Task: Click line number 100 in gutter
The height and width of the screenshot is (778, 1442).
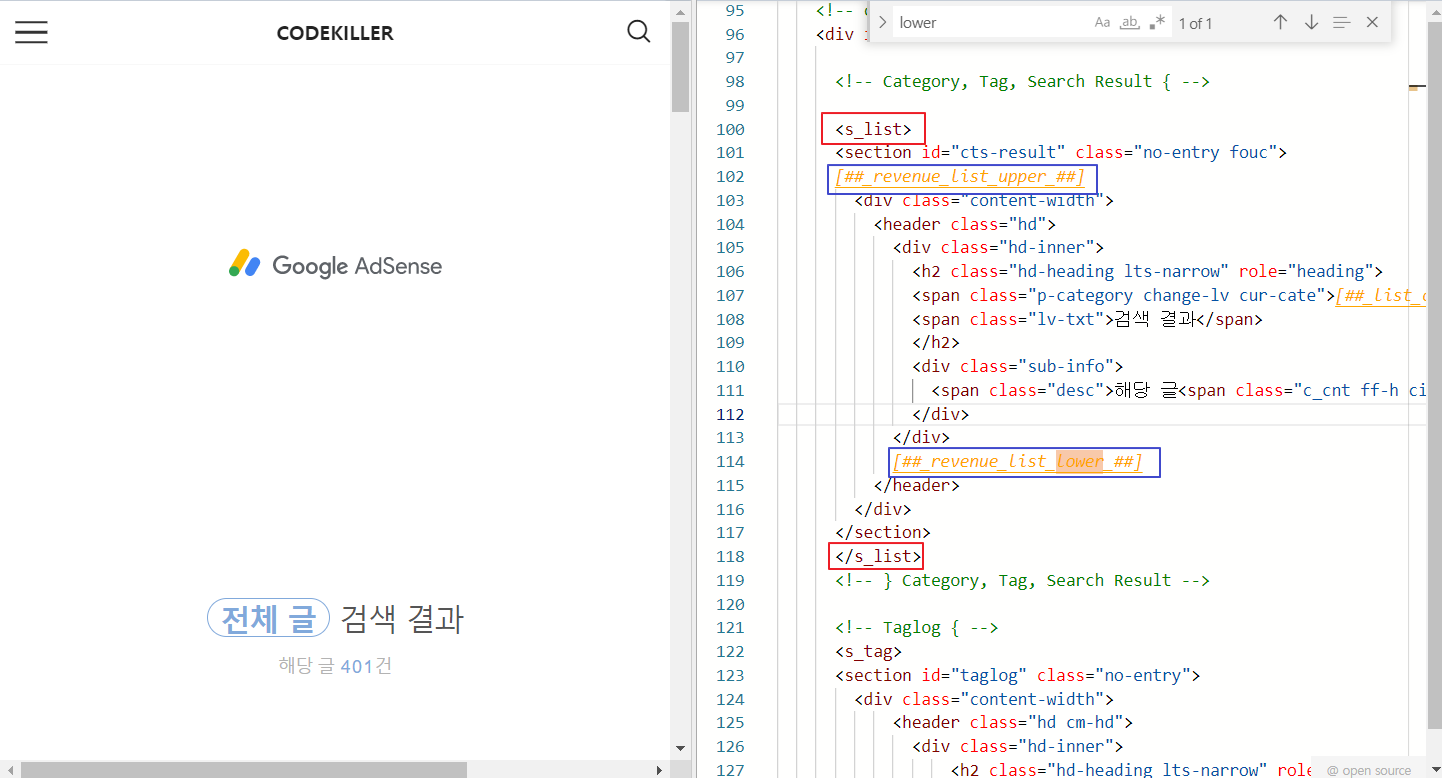Action: pyautogui.click(x=730, y=129)
